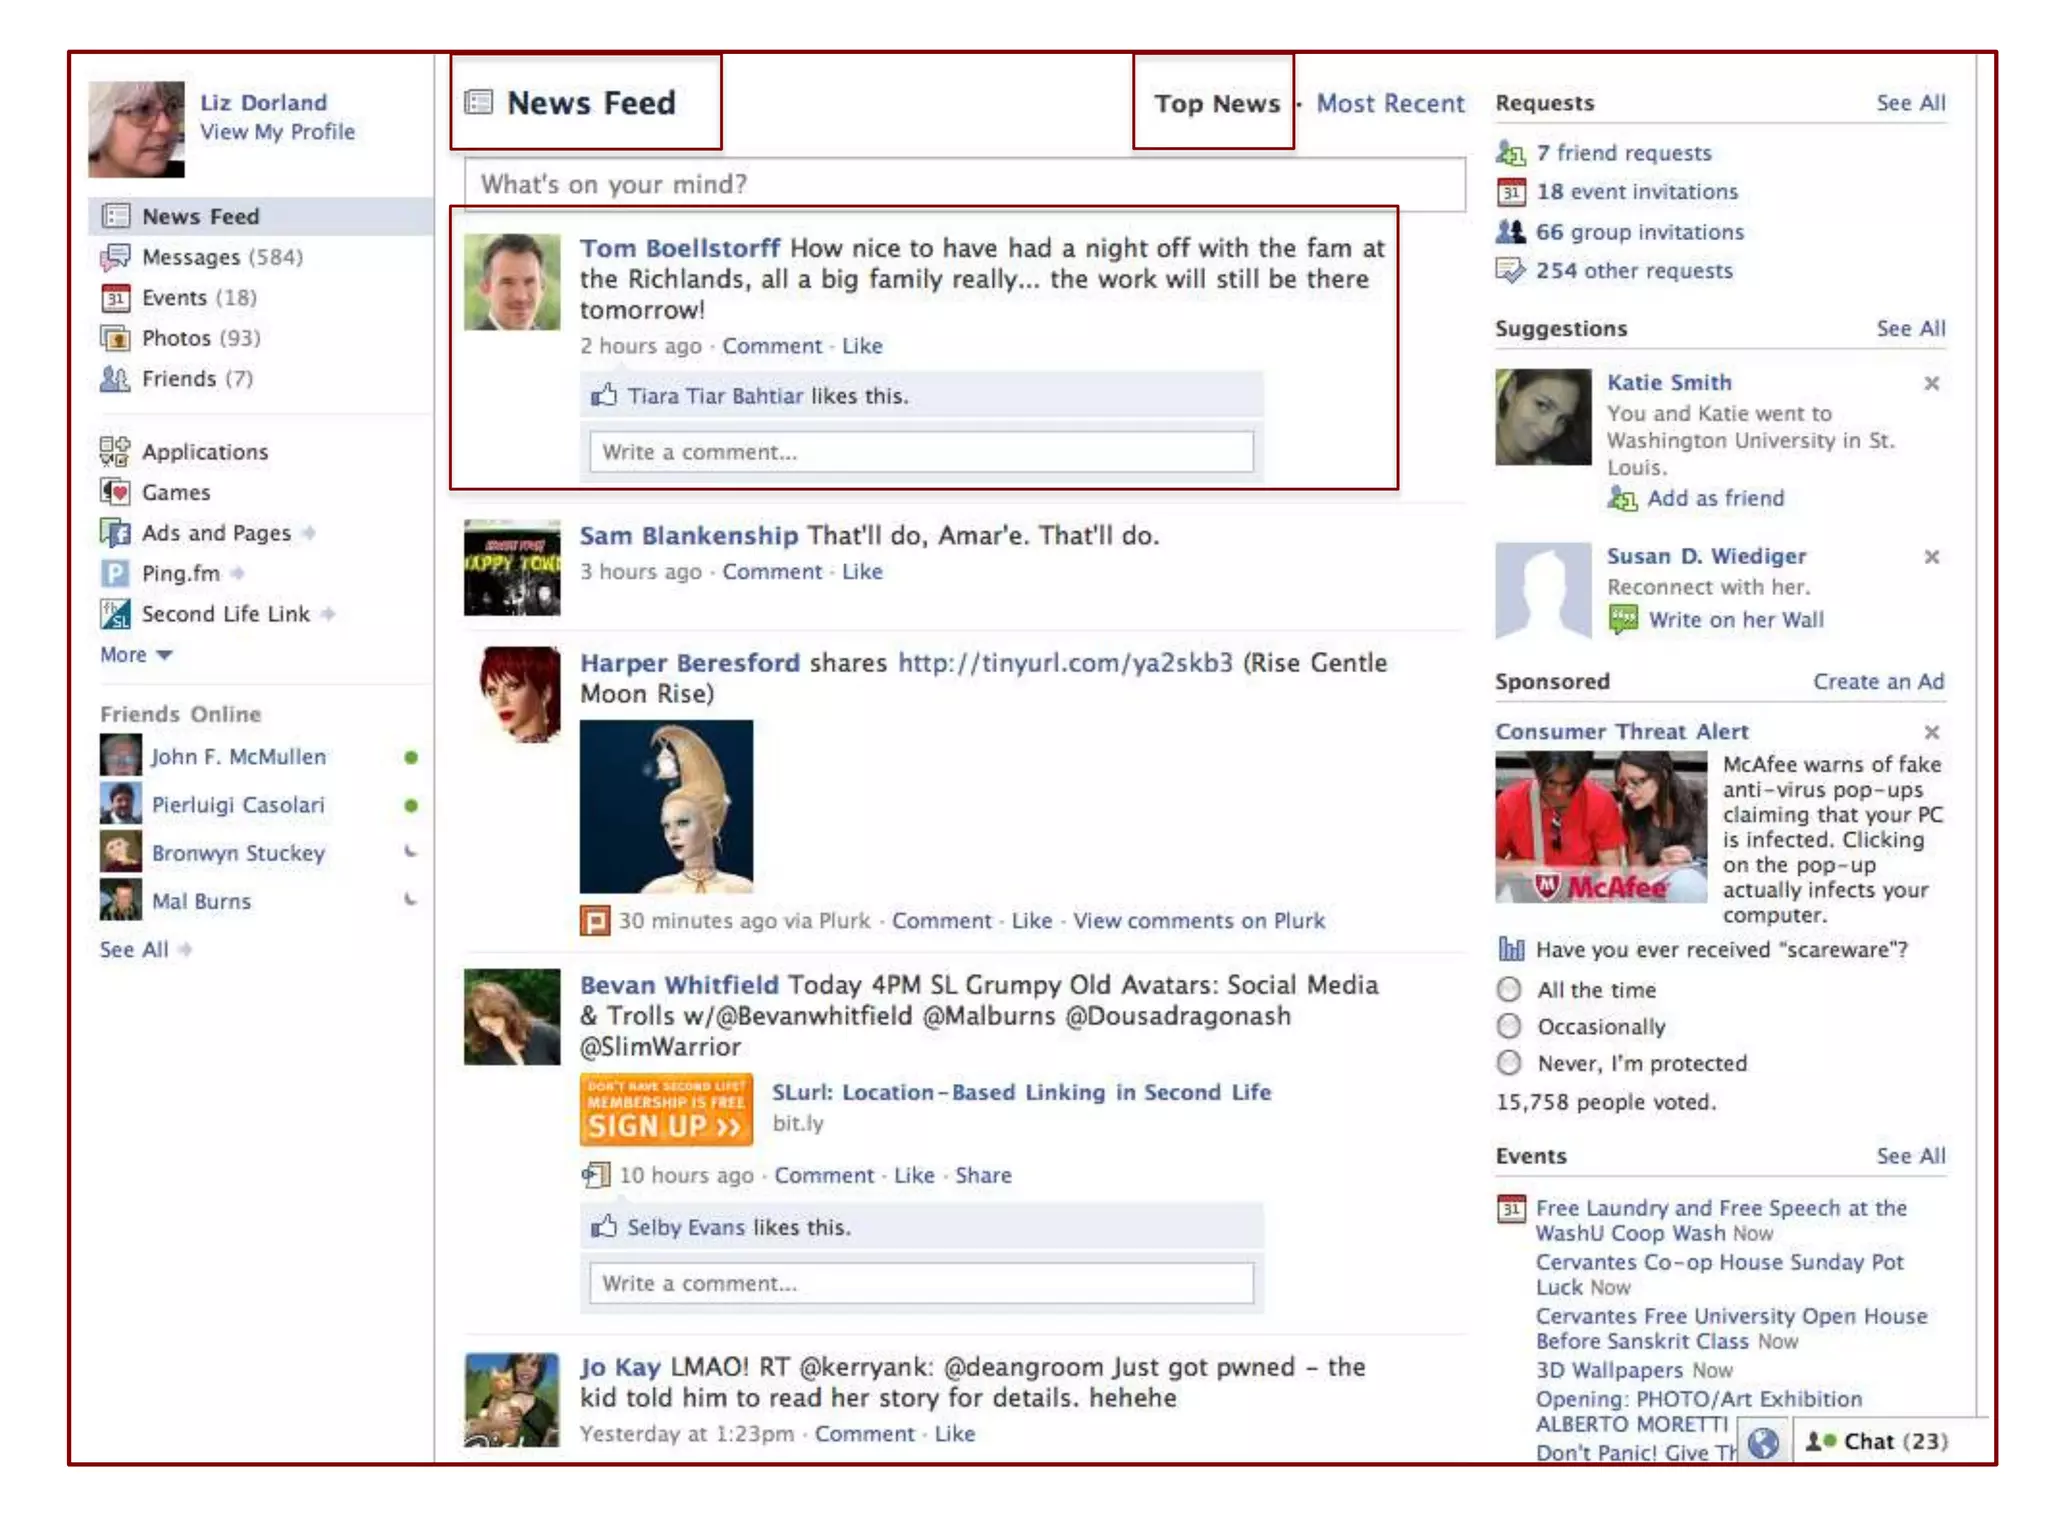Select 'Never, I'm protected' poll option
Screen dimensions: 2048x1536
[1509, 1062]
